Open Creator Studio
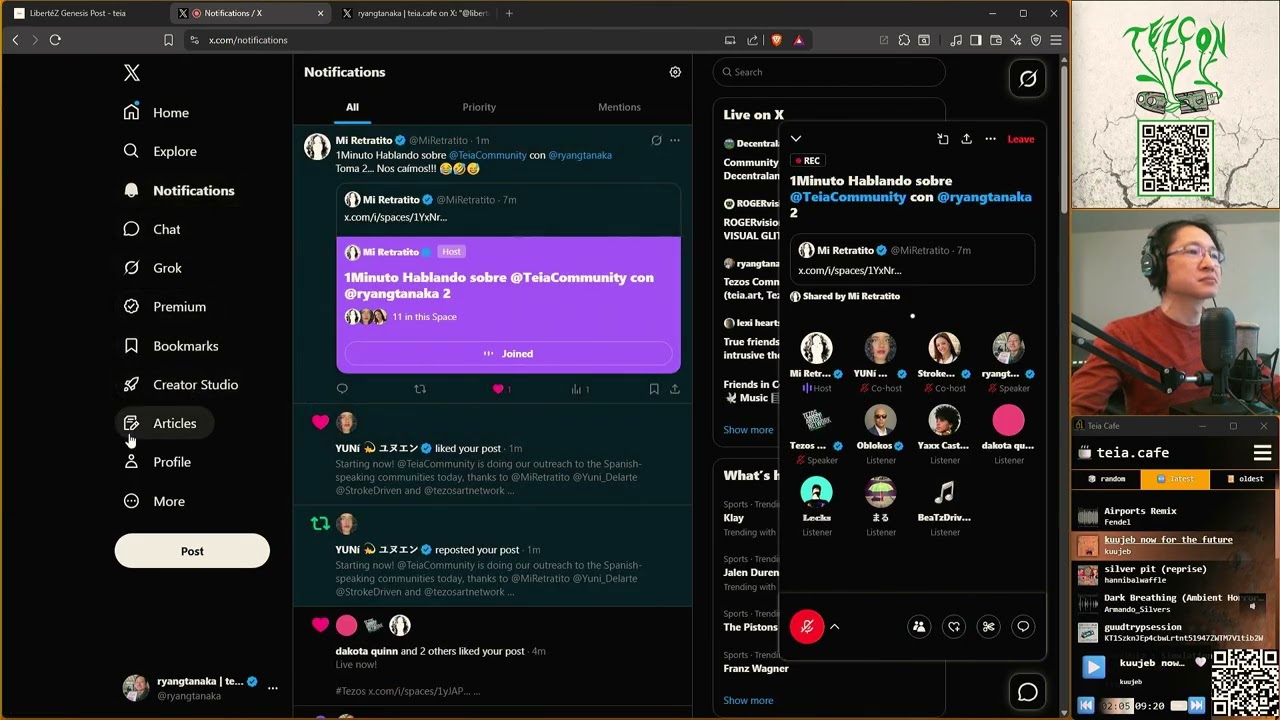The image size is (1280, 720). tap(181, 385)
